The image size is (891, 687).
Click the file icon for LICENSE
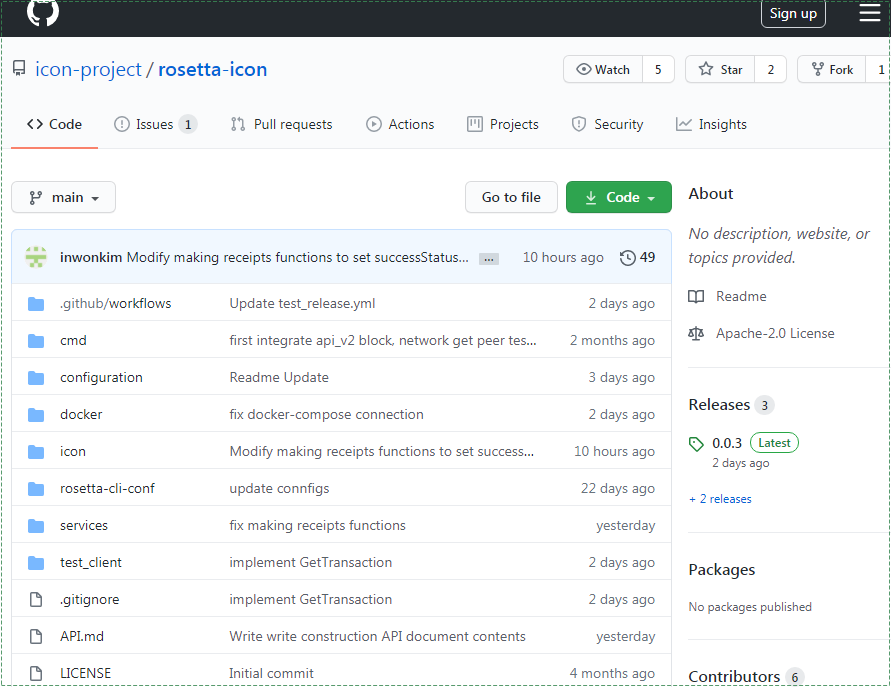click(36, 673)
